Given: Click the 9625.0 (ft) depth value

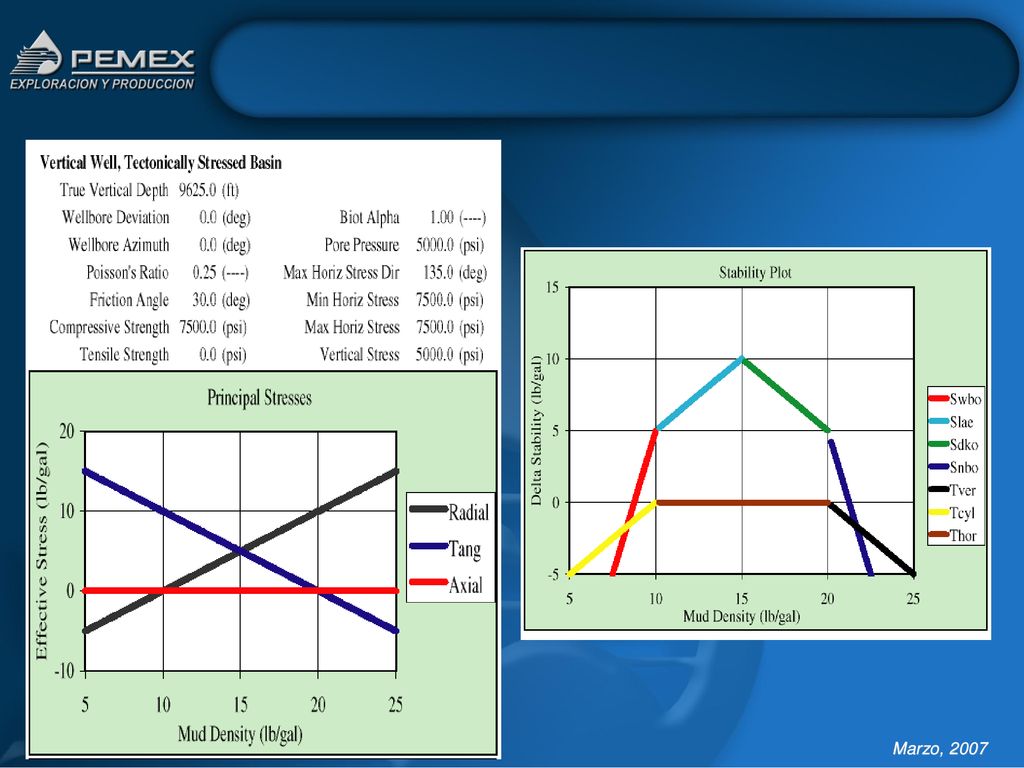Looking at the screenshot, I should pos(209,190).
